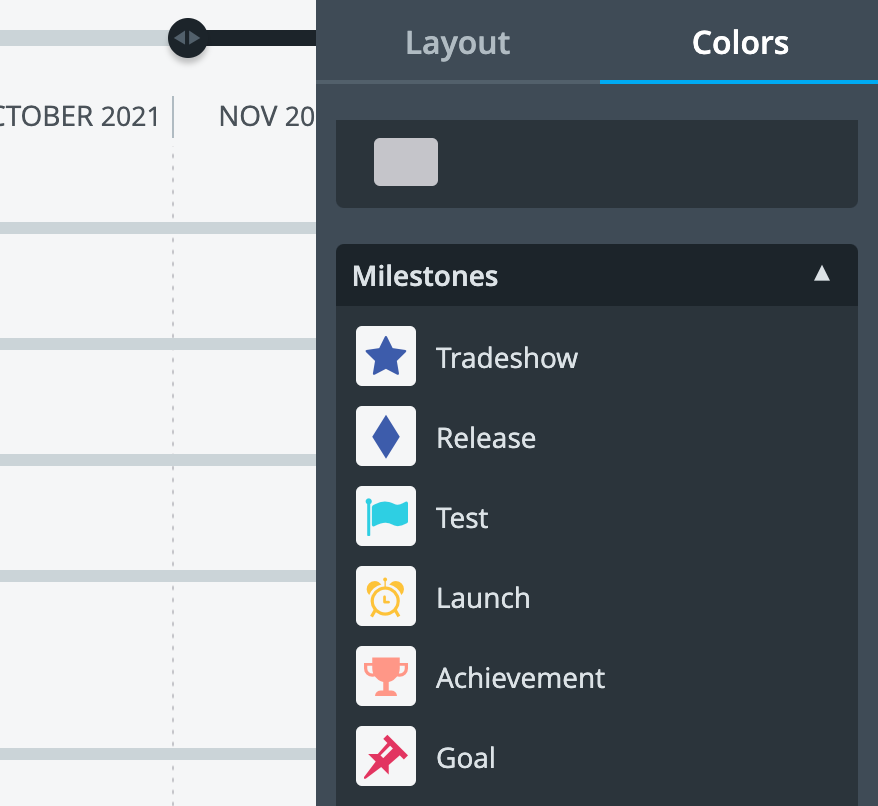Click the Achievement milestone label
The width and height of the screenshot is (878, 806).
click(520, 678)
